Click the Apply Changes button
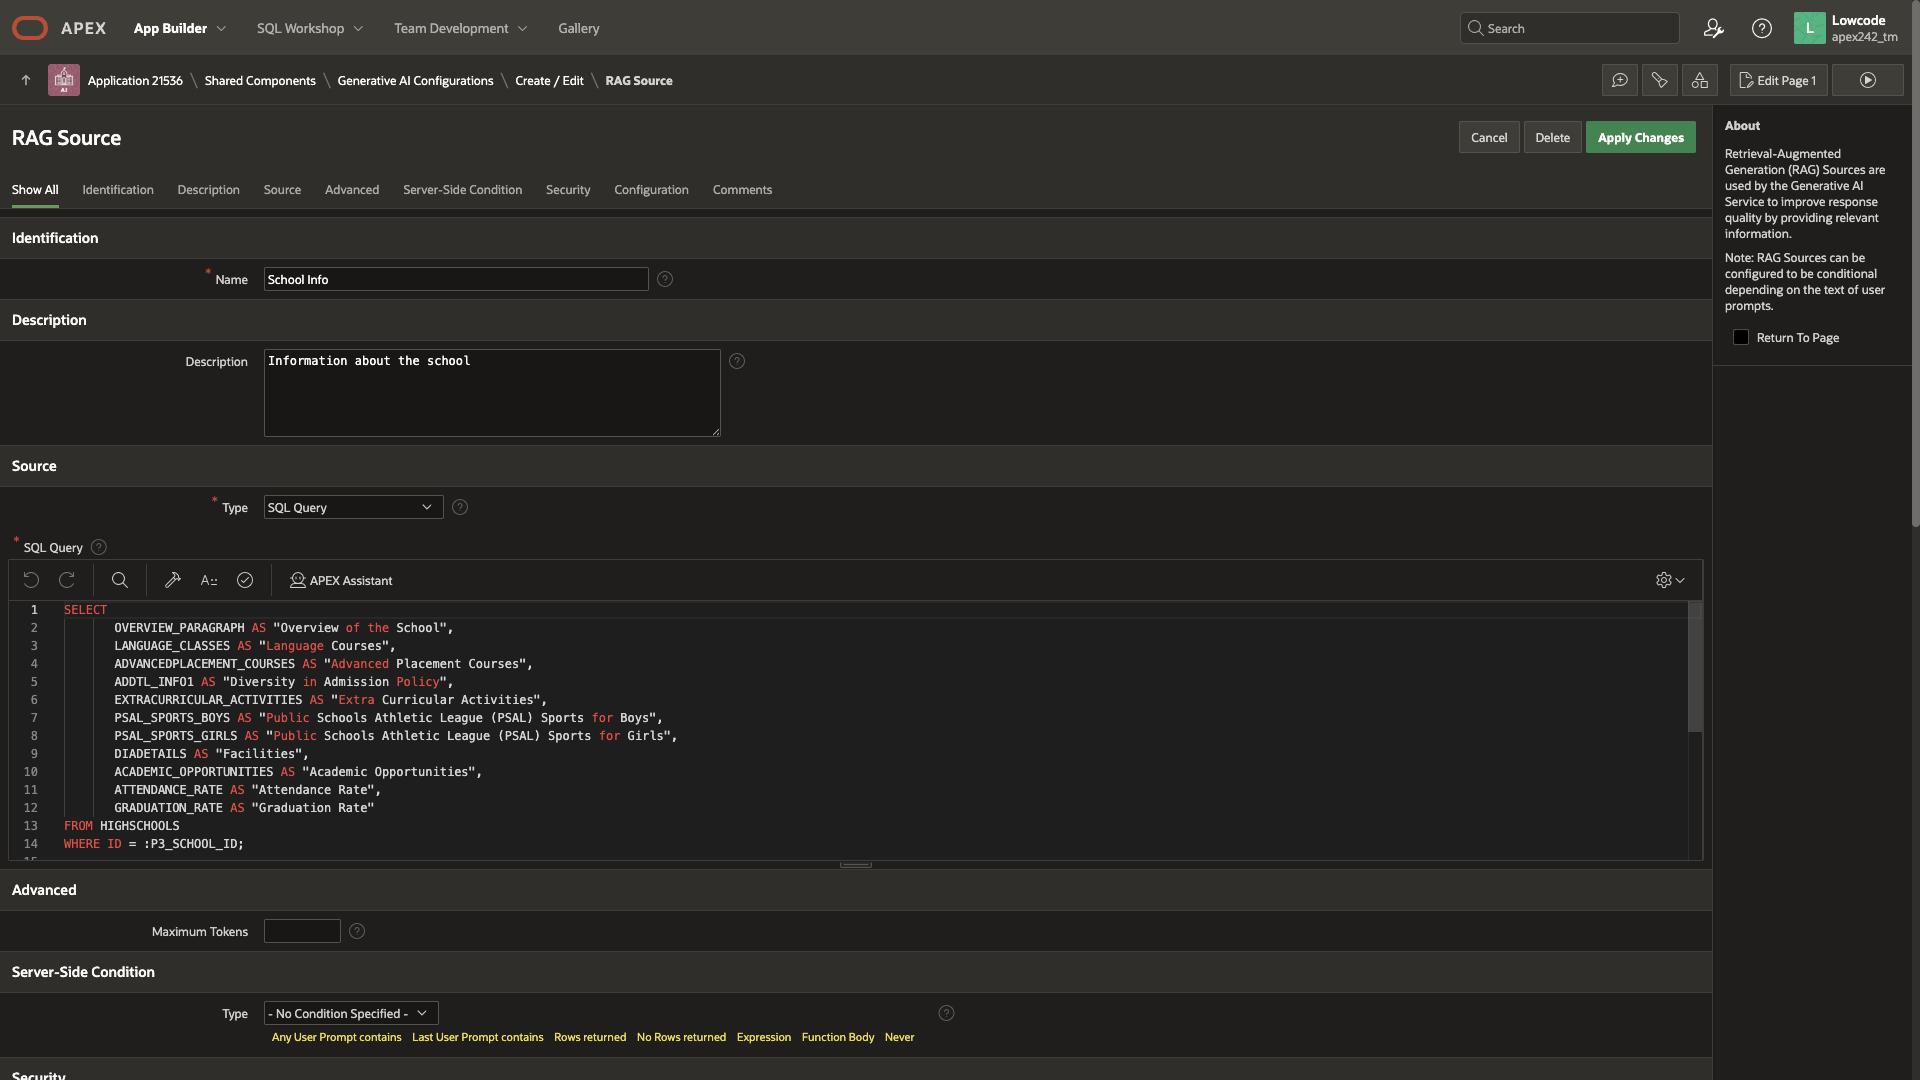This screenshot has height=1080, width=1920. [x=1640, y=138]
